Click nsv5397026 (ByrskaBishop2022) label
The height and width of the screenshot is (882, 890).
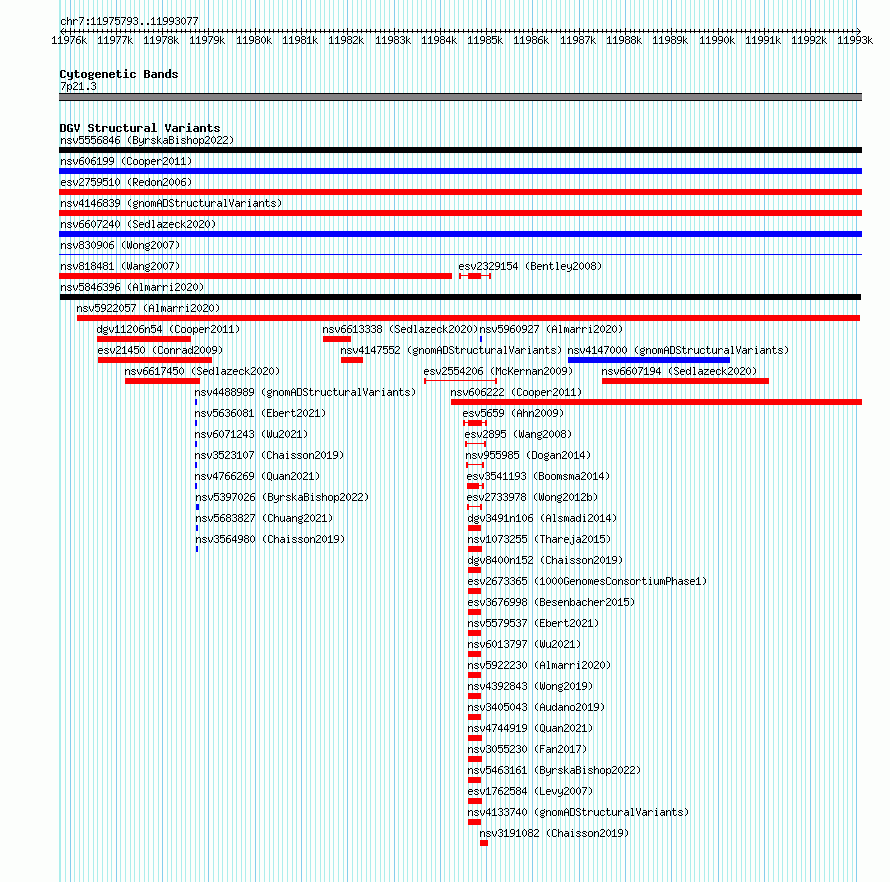282,497
